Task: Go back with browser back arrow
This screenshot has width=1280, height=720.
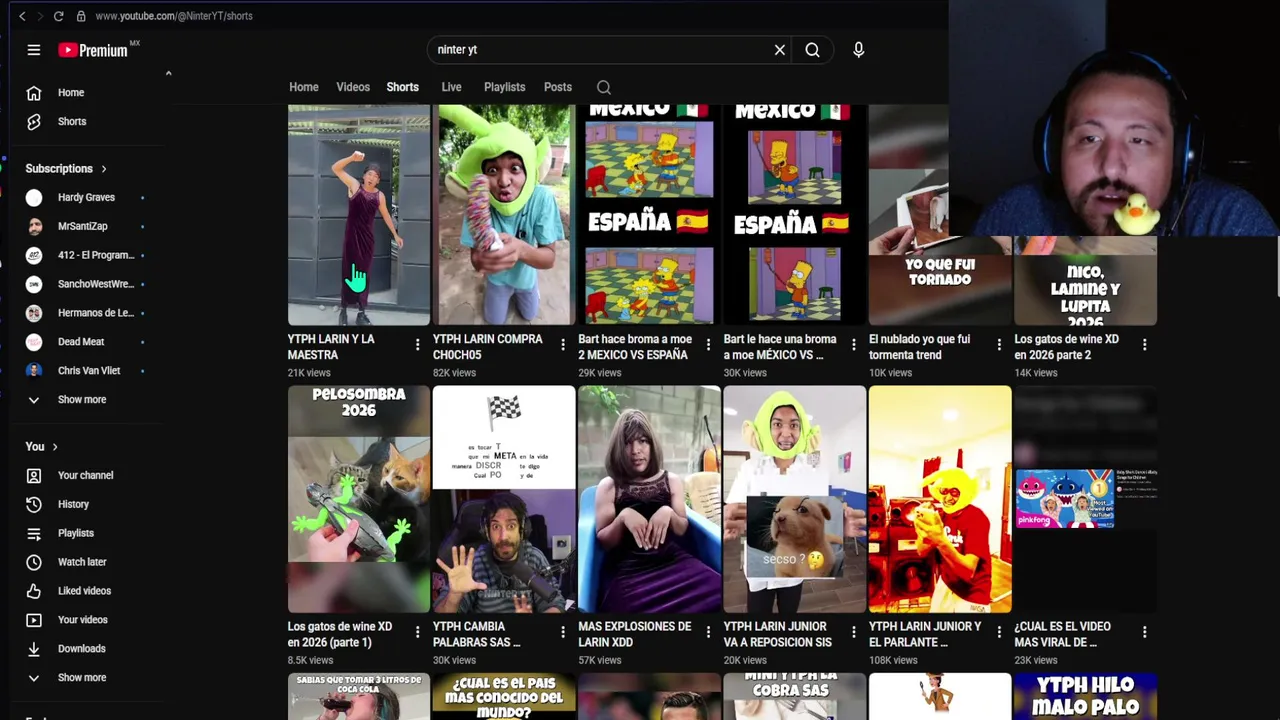Action: click(x=22, y=16)
